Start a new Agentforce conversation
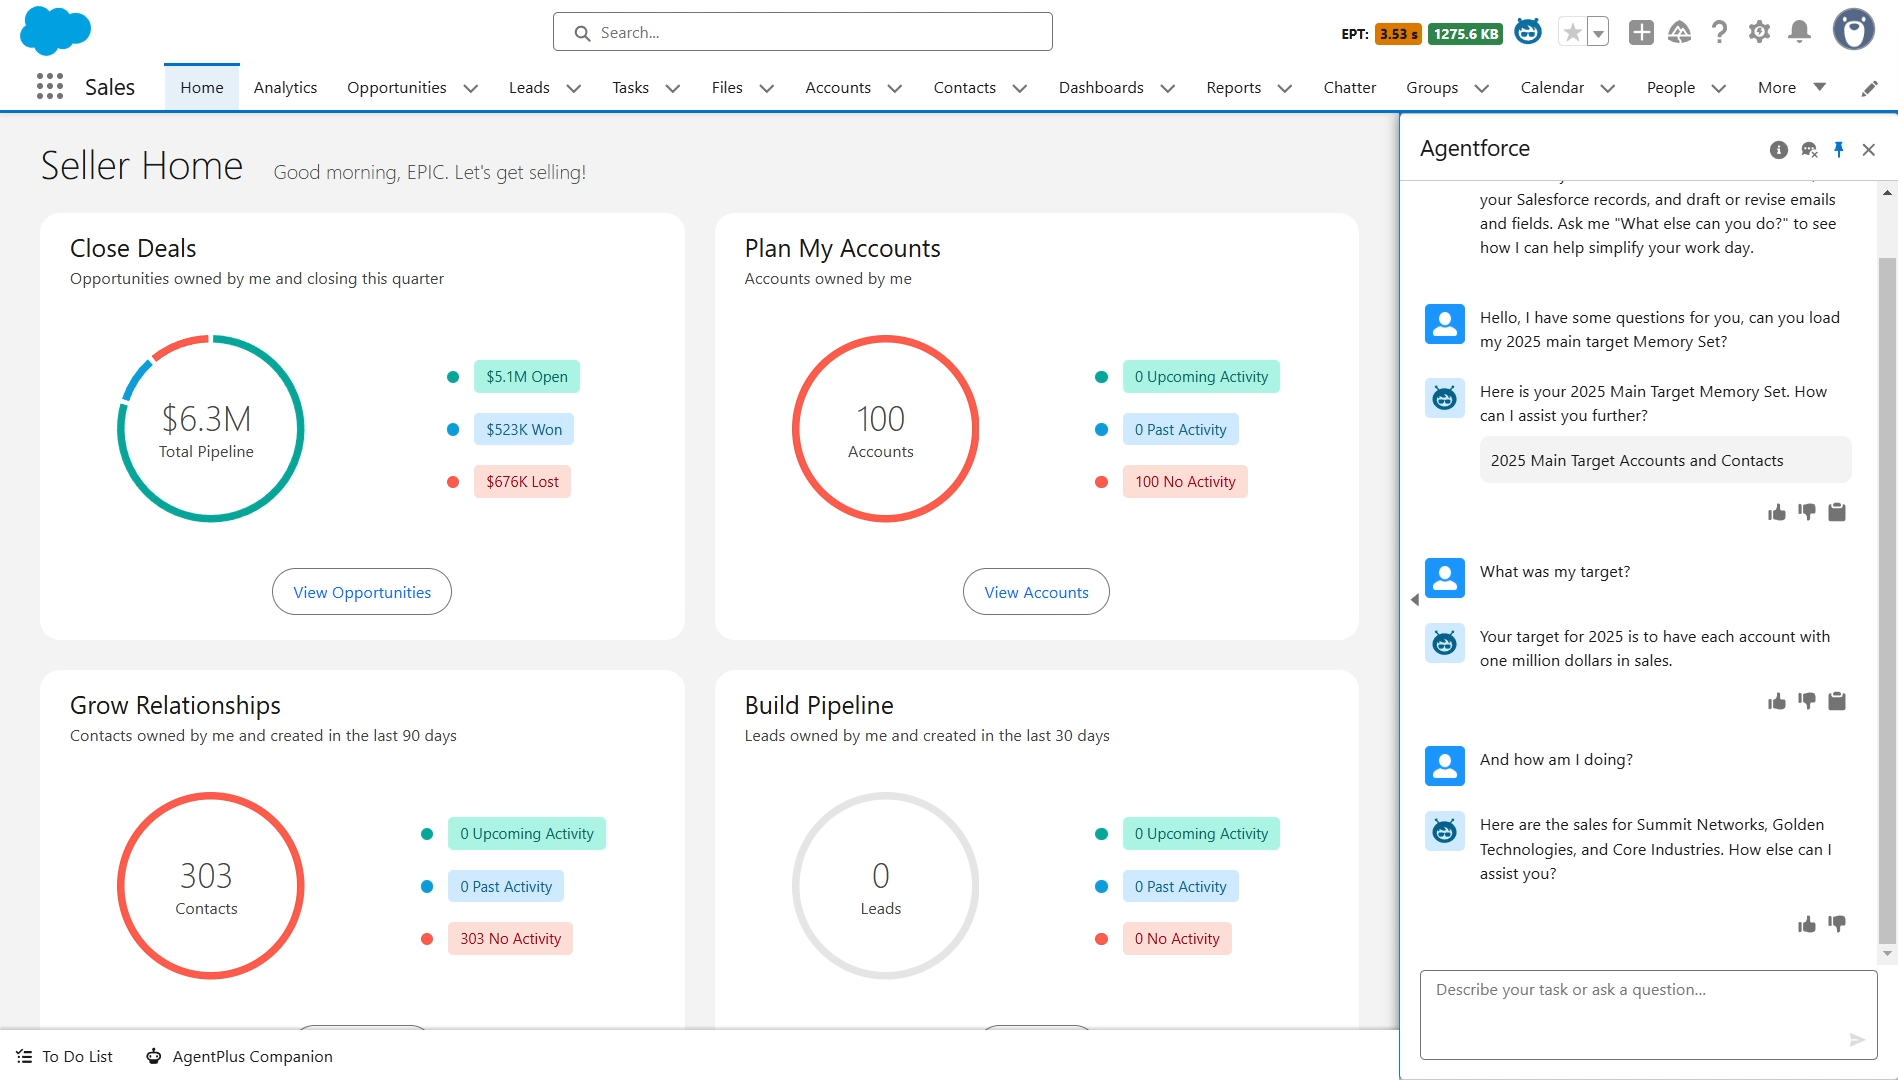The image size is (1898, 1080). (x=1809, y=150)
